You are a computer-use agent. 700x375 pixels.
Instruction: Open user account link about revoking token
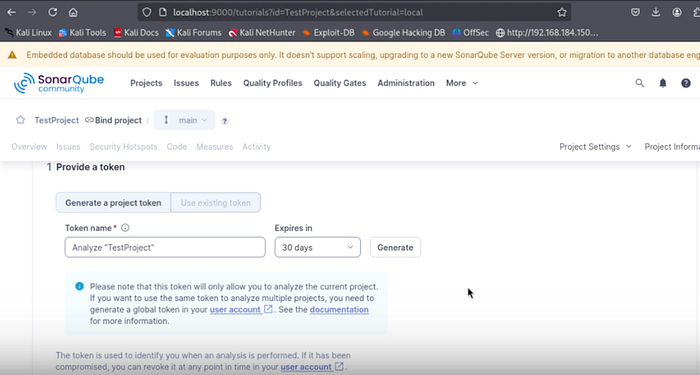[312, 367]
